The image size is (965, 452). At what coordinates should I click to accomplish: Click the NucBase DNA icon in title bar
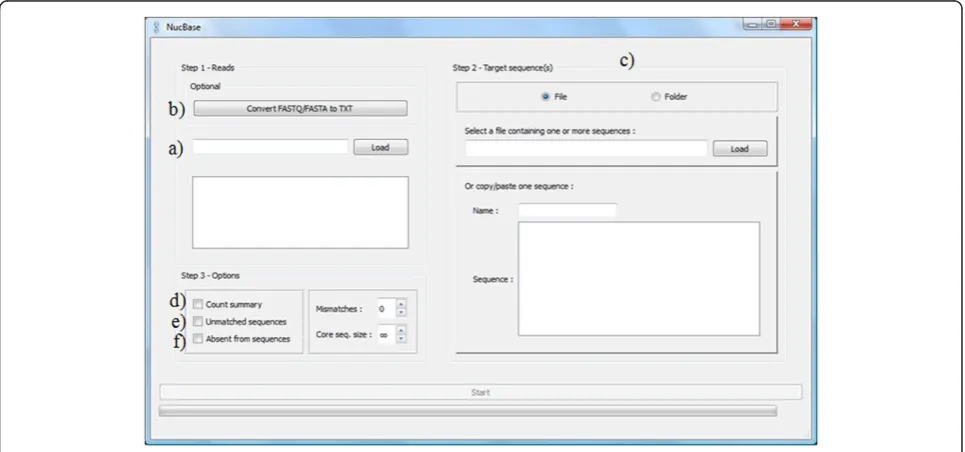(156, 27)
